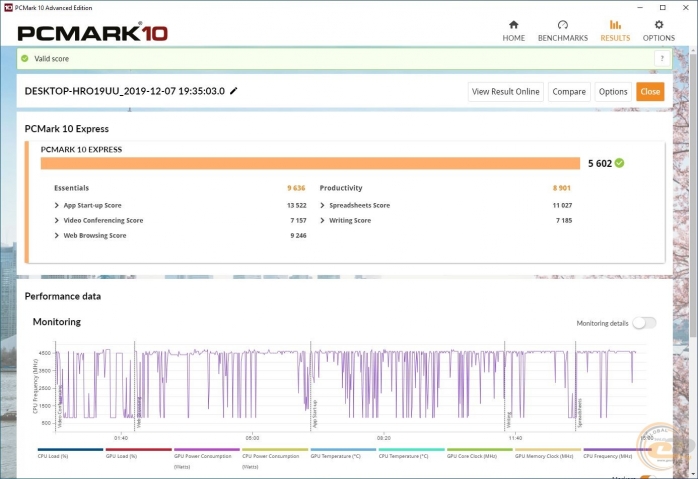Click the Compare button

(569, 92)
